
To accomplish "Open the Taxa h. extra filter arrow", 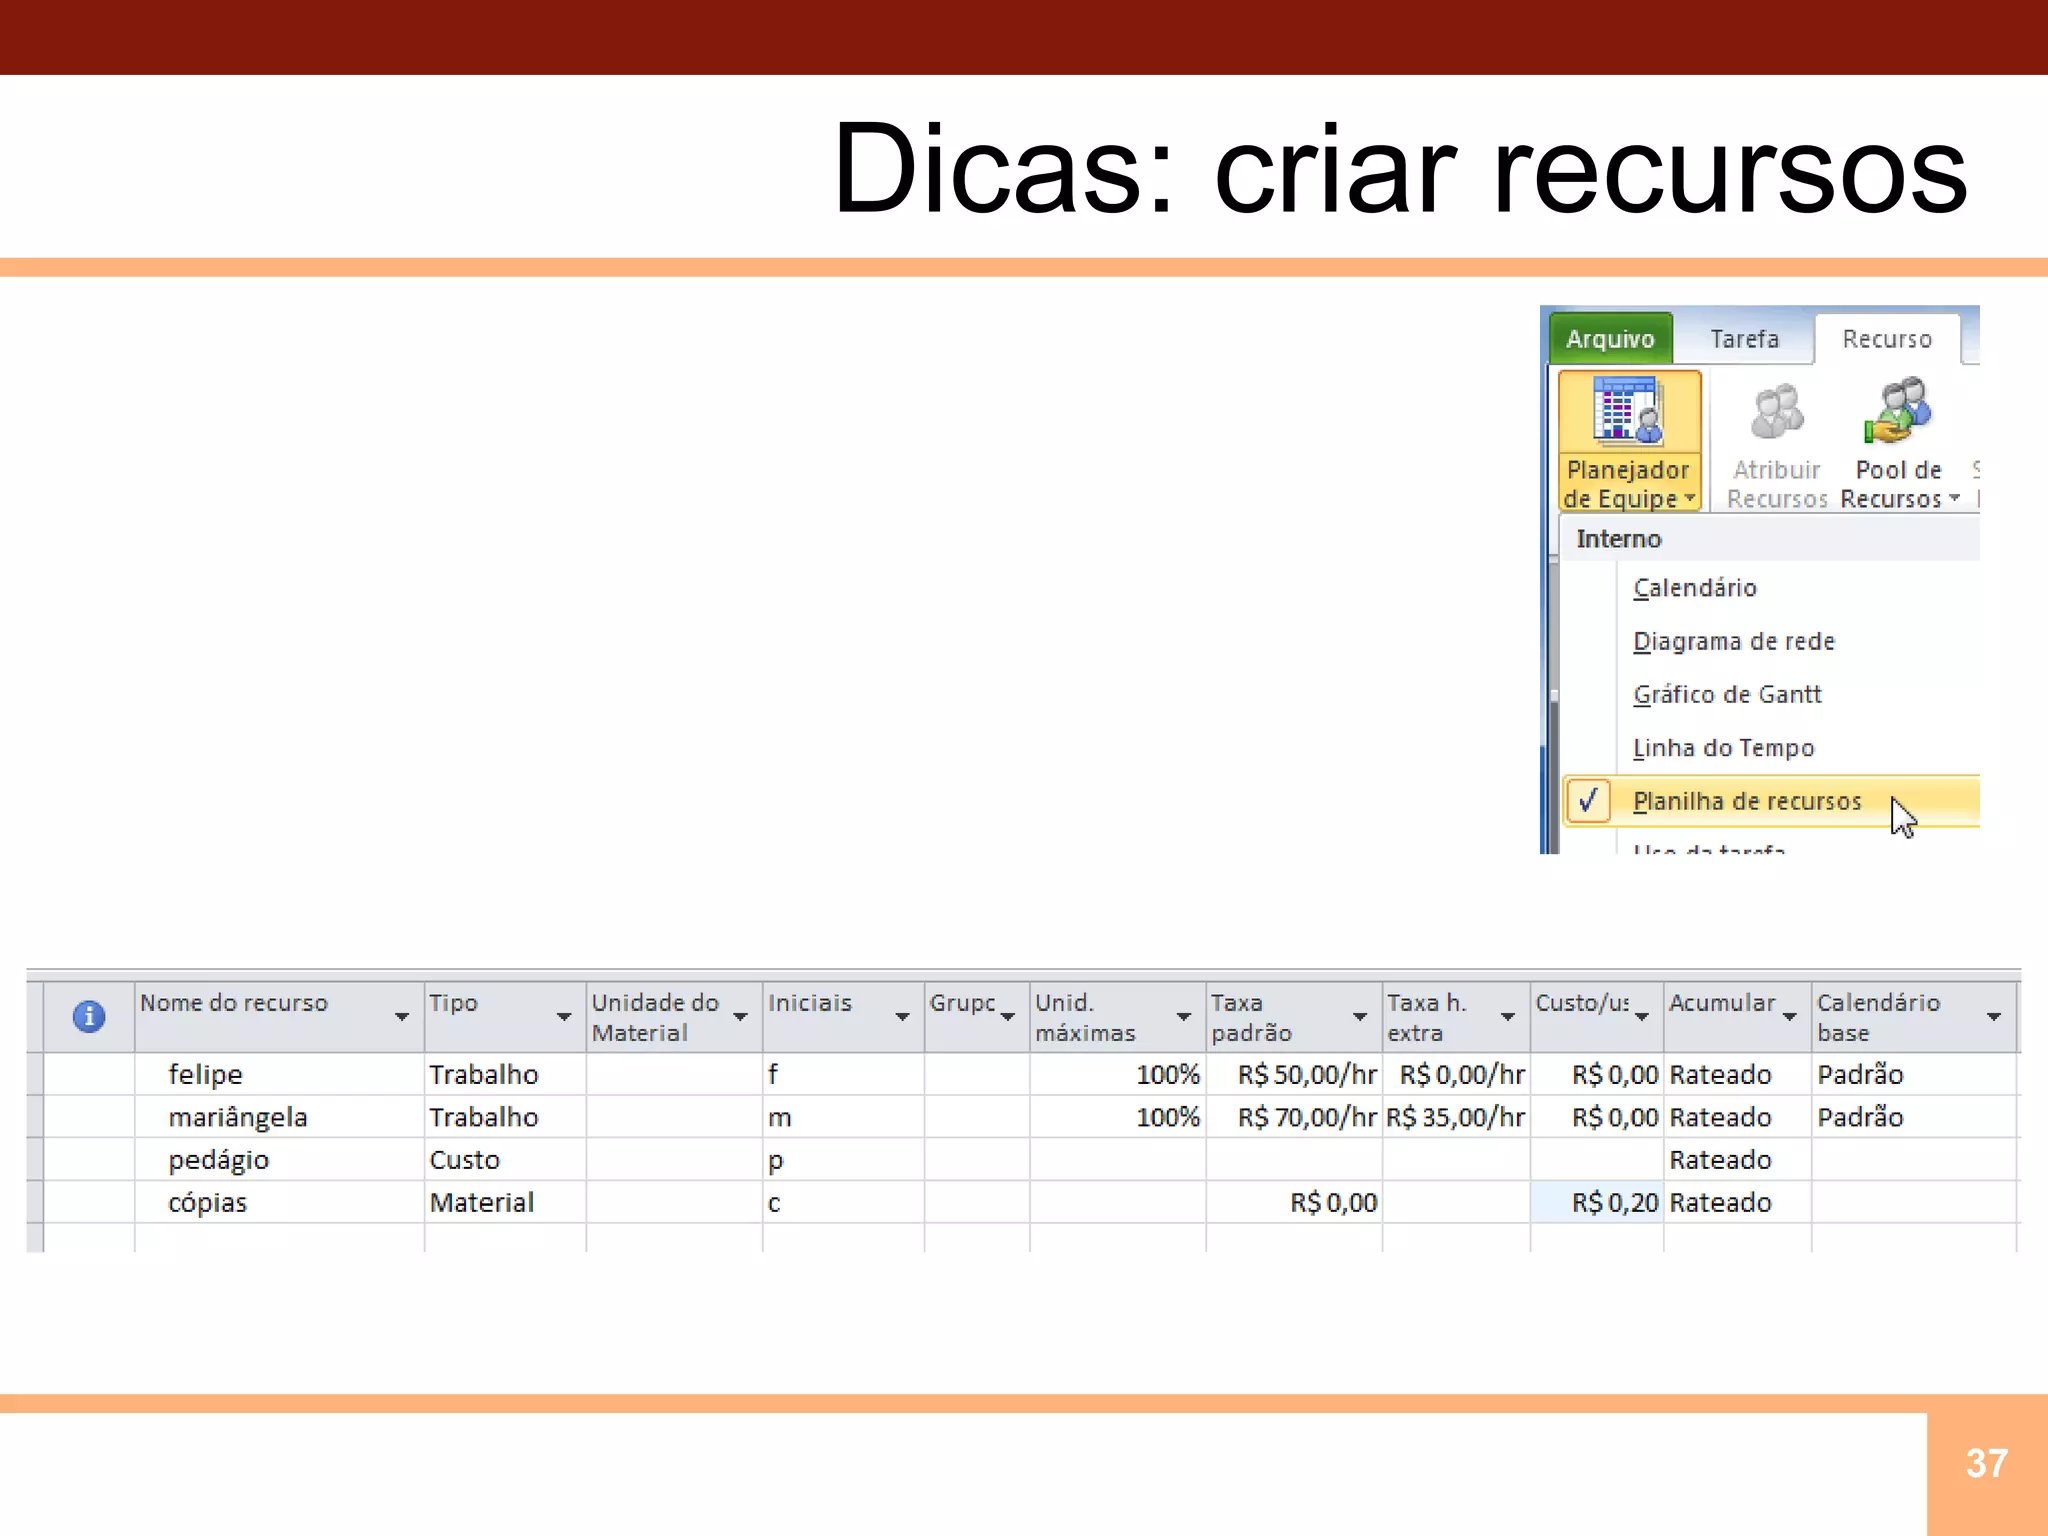I will click(x=1508, y=1016).
